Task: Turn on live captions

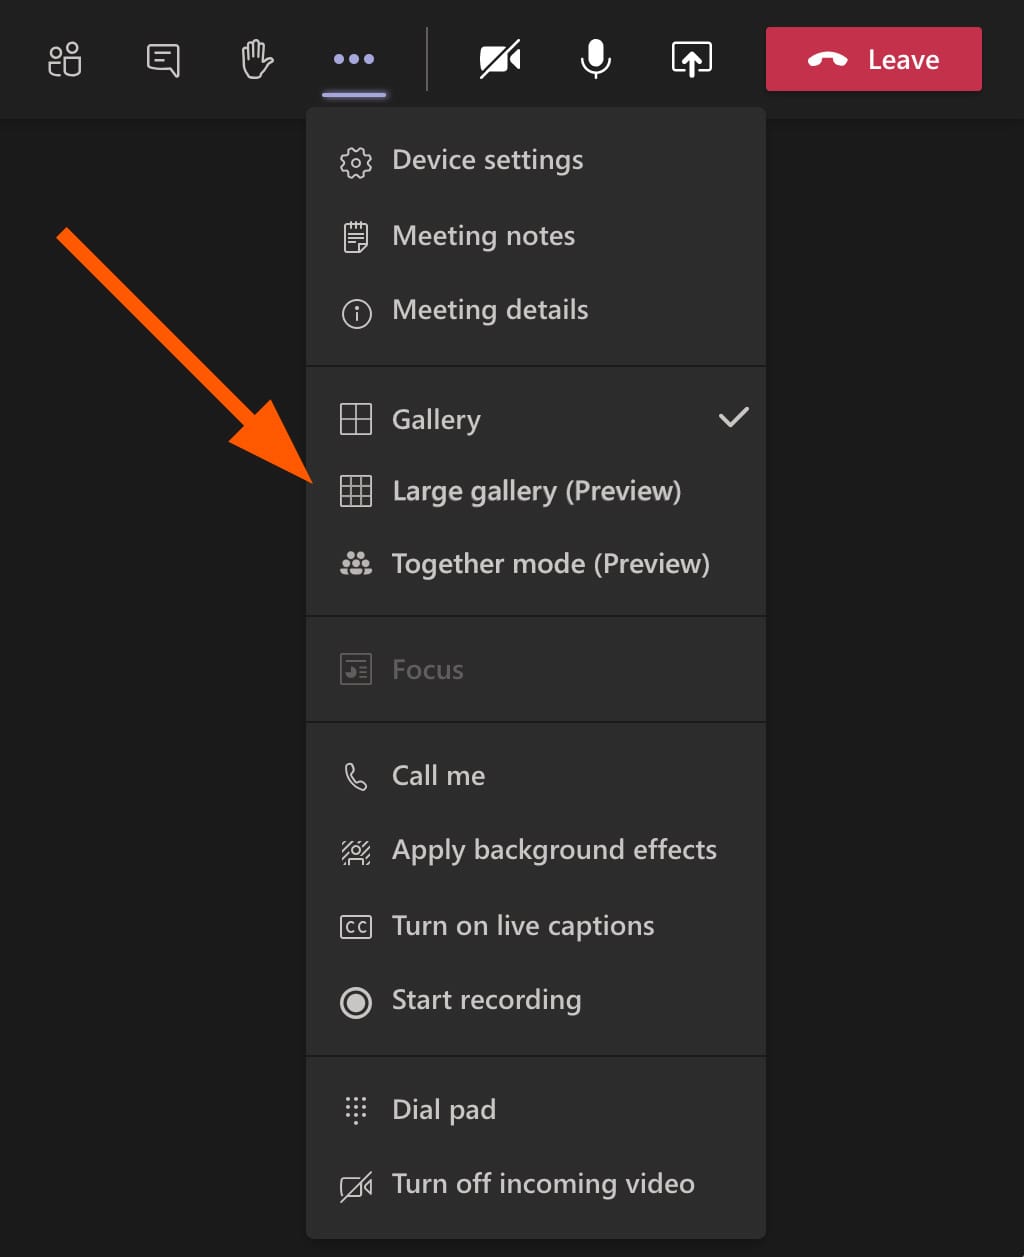Action: 522,925
